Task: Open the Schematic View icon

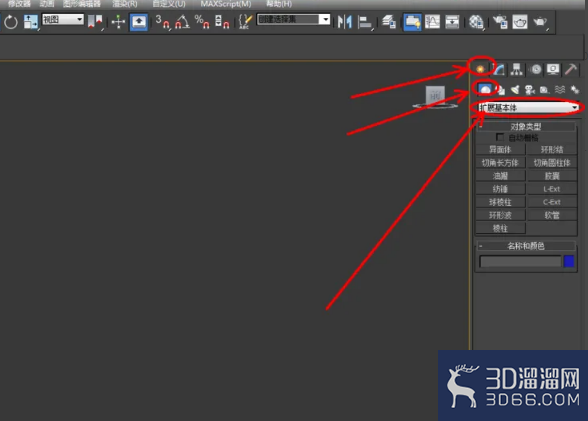Action: pos(452,22)
